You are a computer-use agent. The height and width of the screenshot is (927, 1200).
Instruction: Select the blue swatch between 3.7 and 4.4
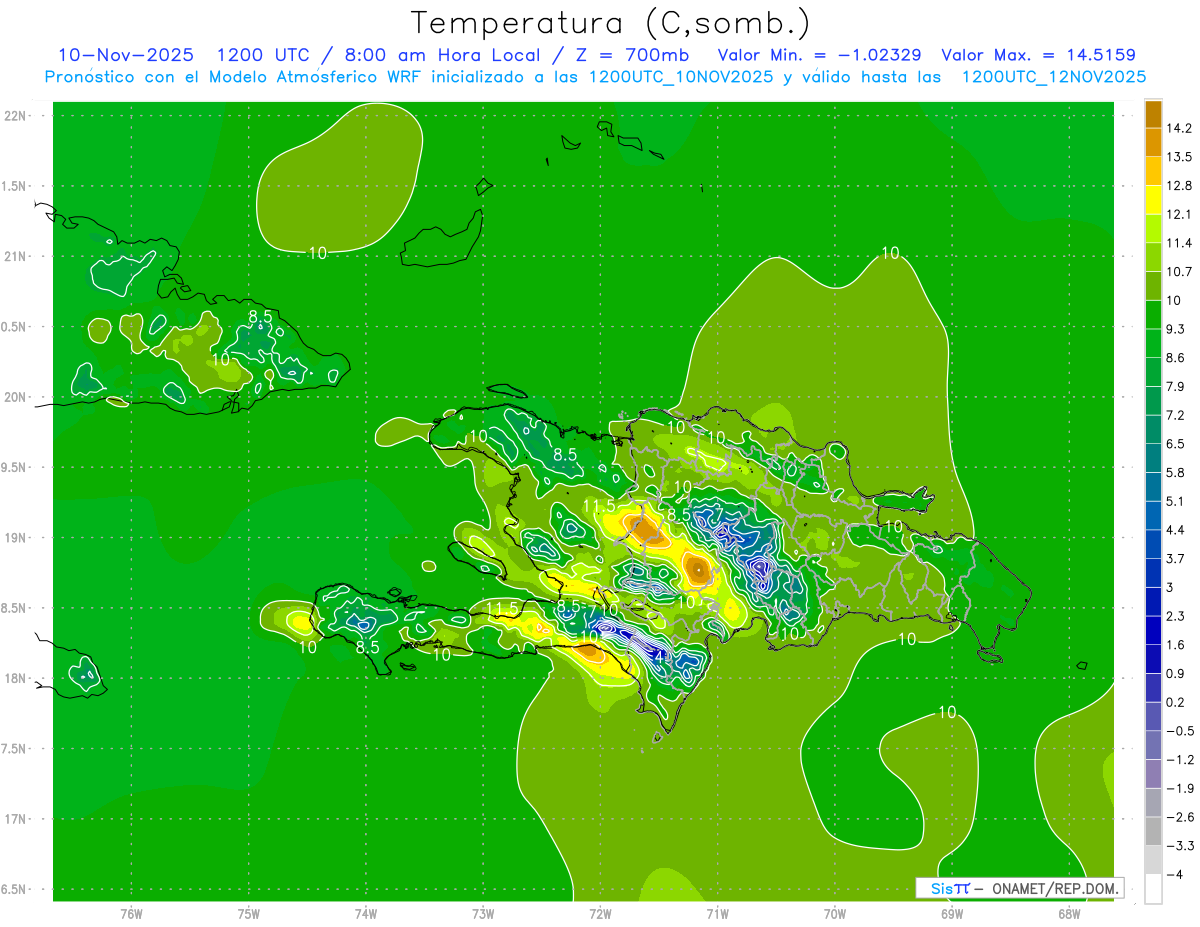point(1153,544)
